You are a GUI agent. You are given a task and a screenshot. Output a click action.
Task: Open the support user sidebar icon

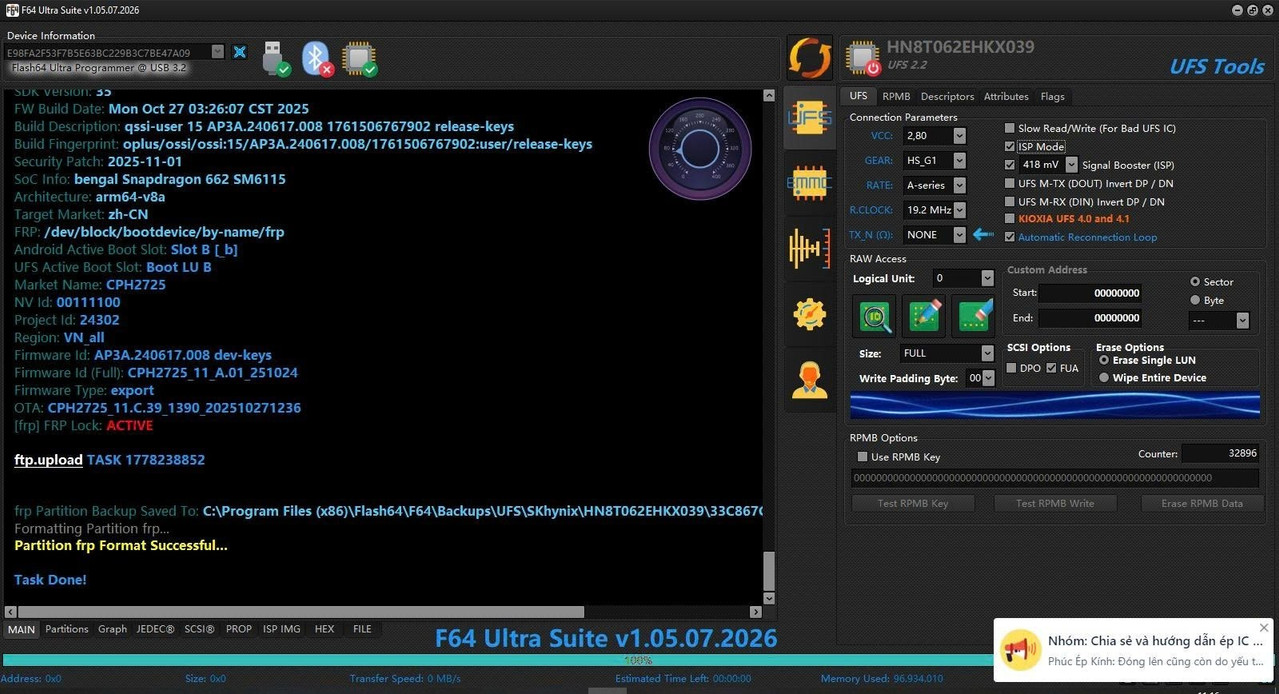click(810, 380)
